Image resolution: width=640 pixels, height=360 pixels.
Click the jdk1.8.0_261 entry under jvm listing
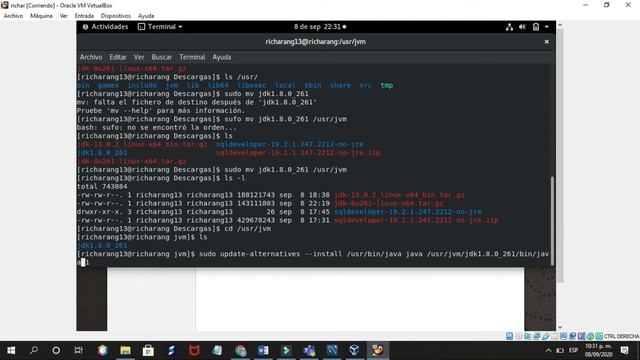point(102,245)
